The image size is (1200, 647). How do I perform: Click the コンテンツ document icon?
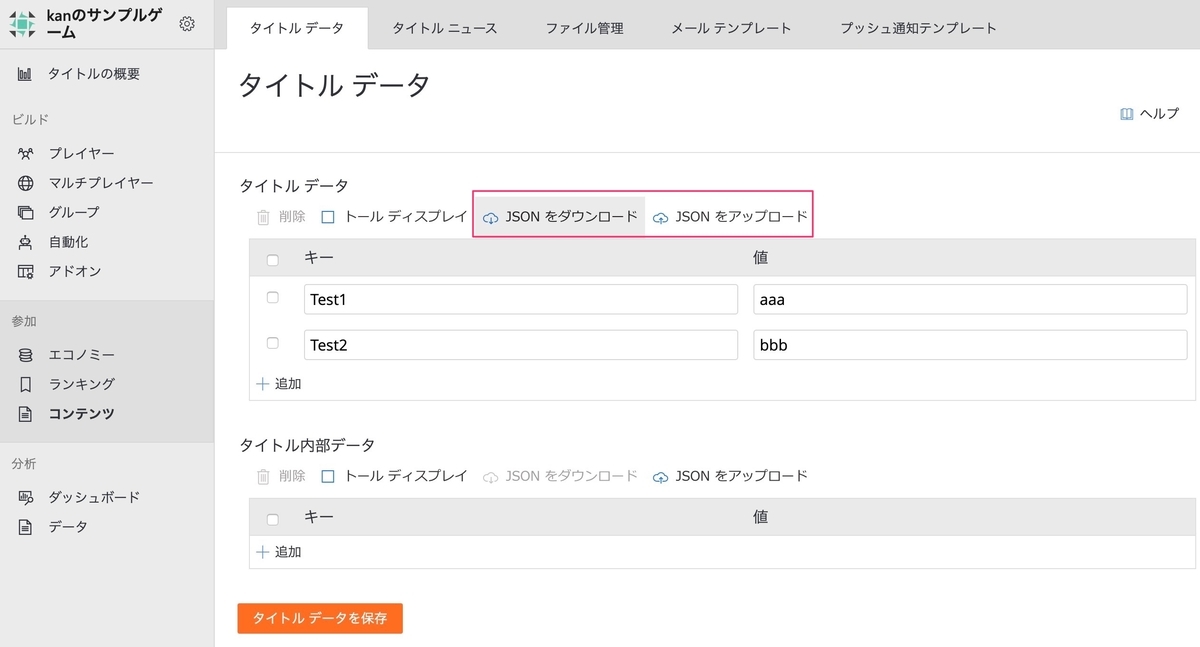pyautogui.click(x=26, y=413)
